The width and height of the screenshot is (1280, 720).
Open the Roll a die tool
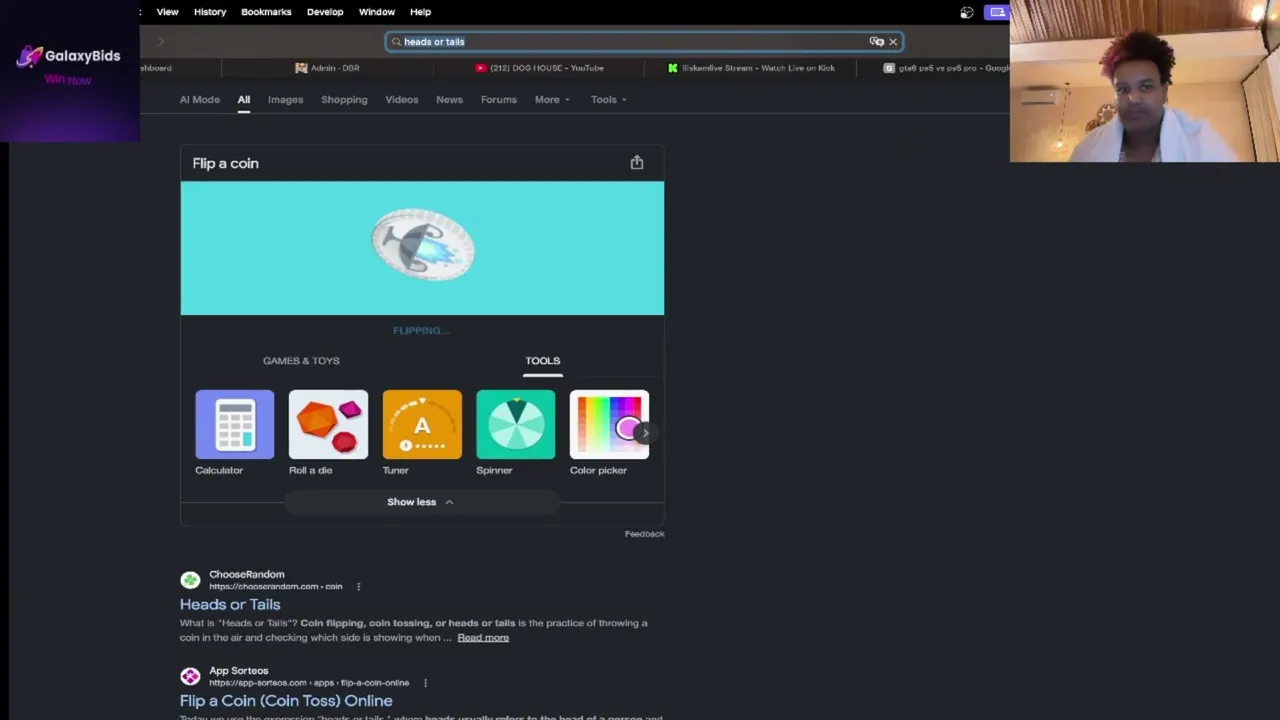(x=328, y=432)
